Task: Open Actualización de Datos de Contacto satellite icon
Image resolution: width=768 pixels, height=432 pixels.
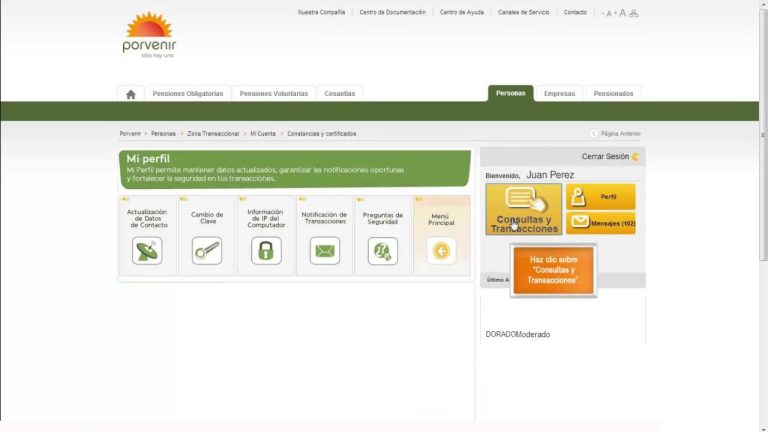Action: (147, 250)
